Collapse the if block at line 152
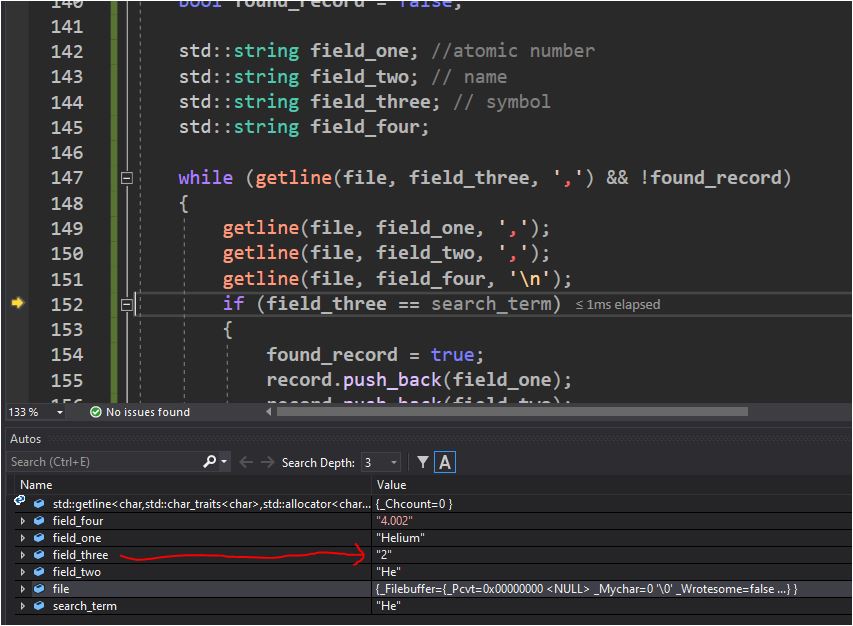 click(x=126, y=305)
